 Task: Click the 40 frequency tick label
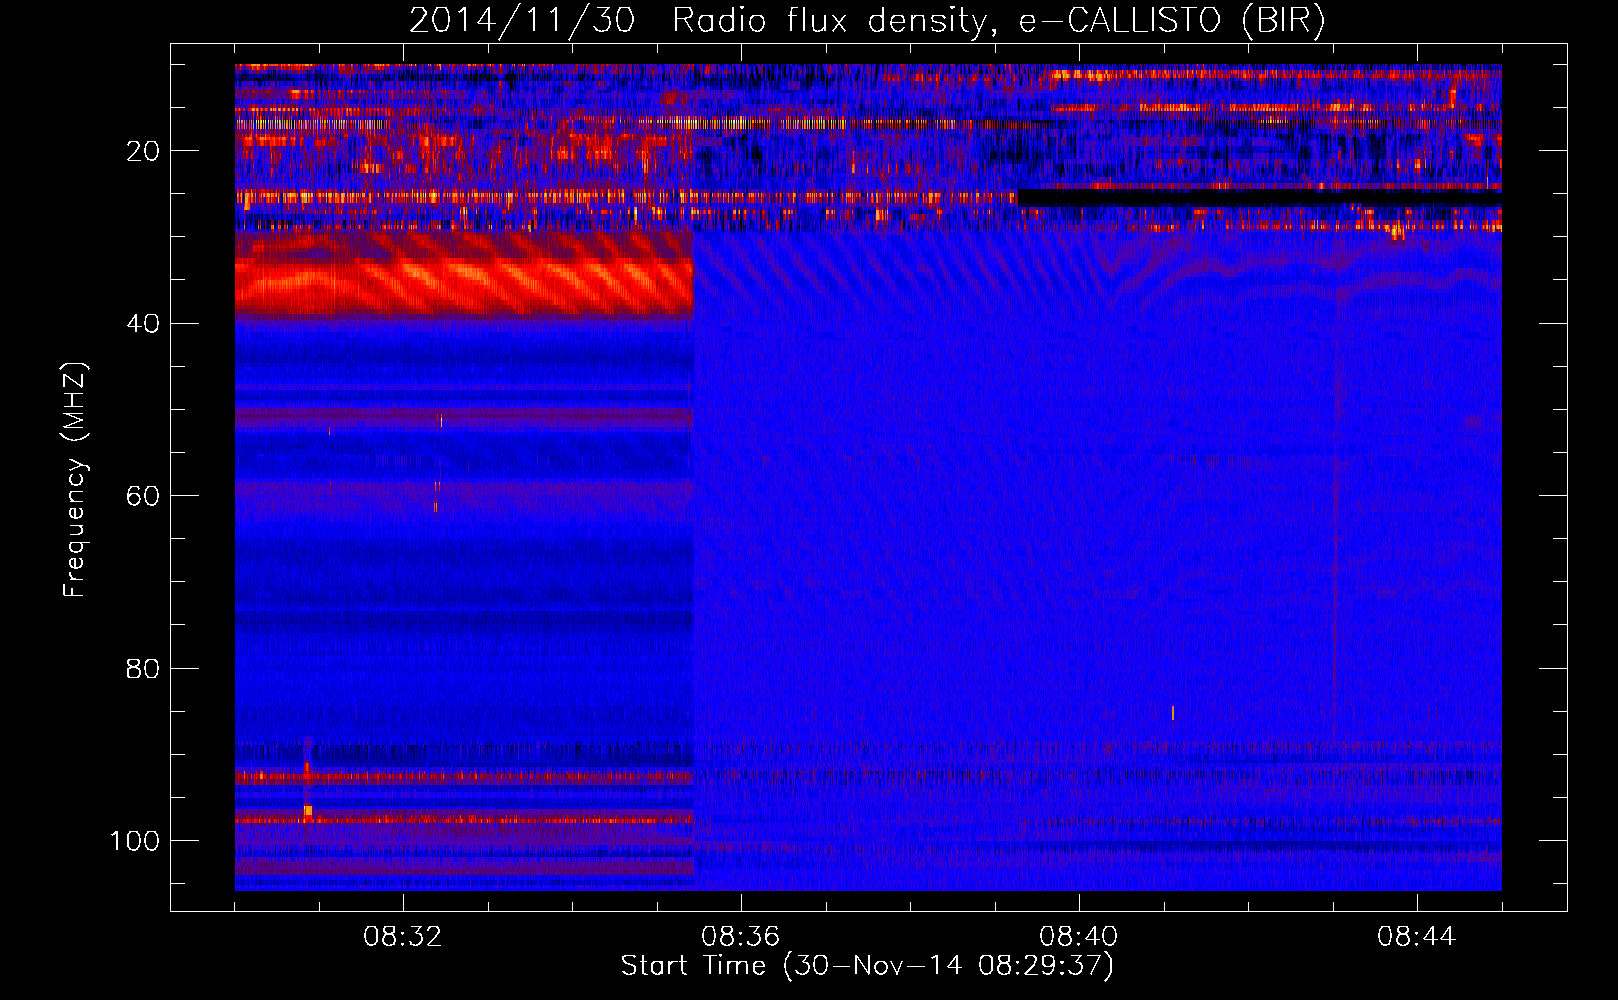pyautogui.click(x=143, y=324)
